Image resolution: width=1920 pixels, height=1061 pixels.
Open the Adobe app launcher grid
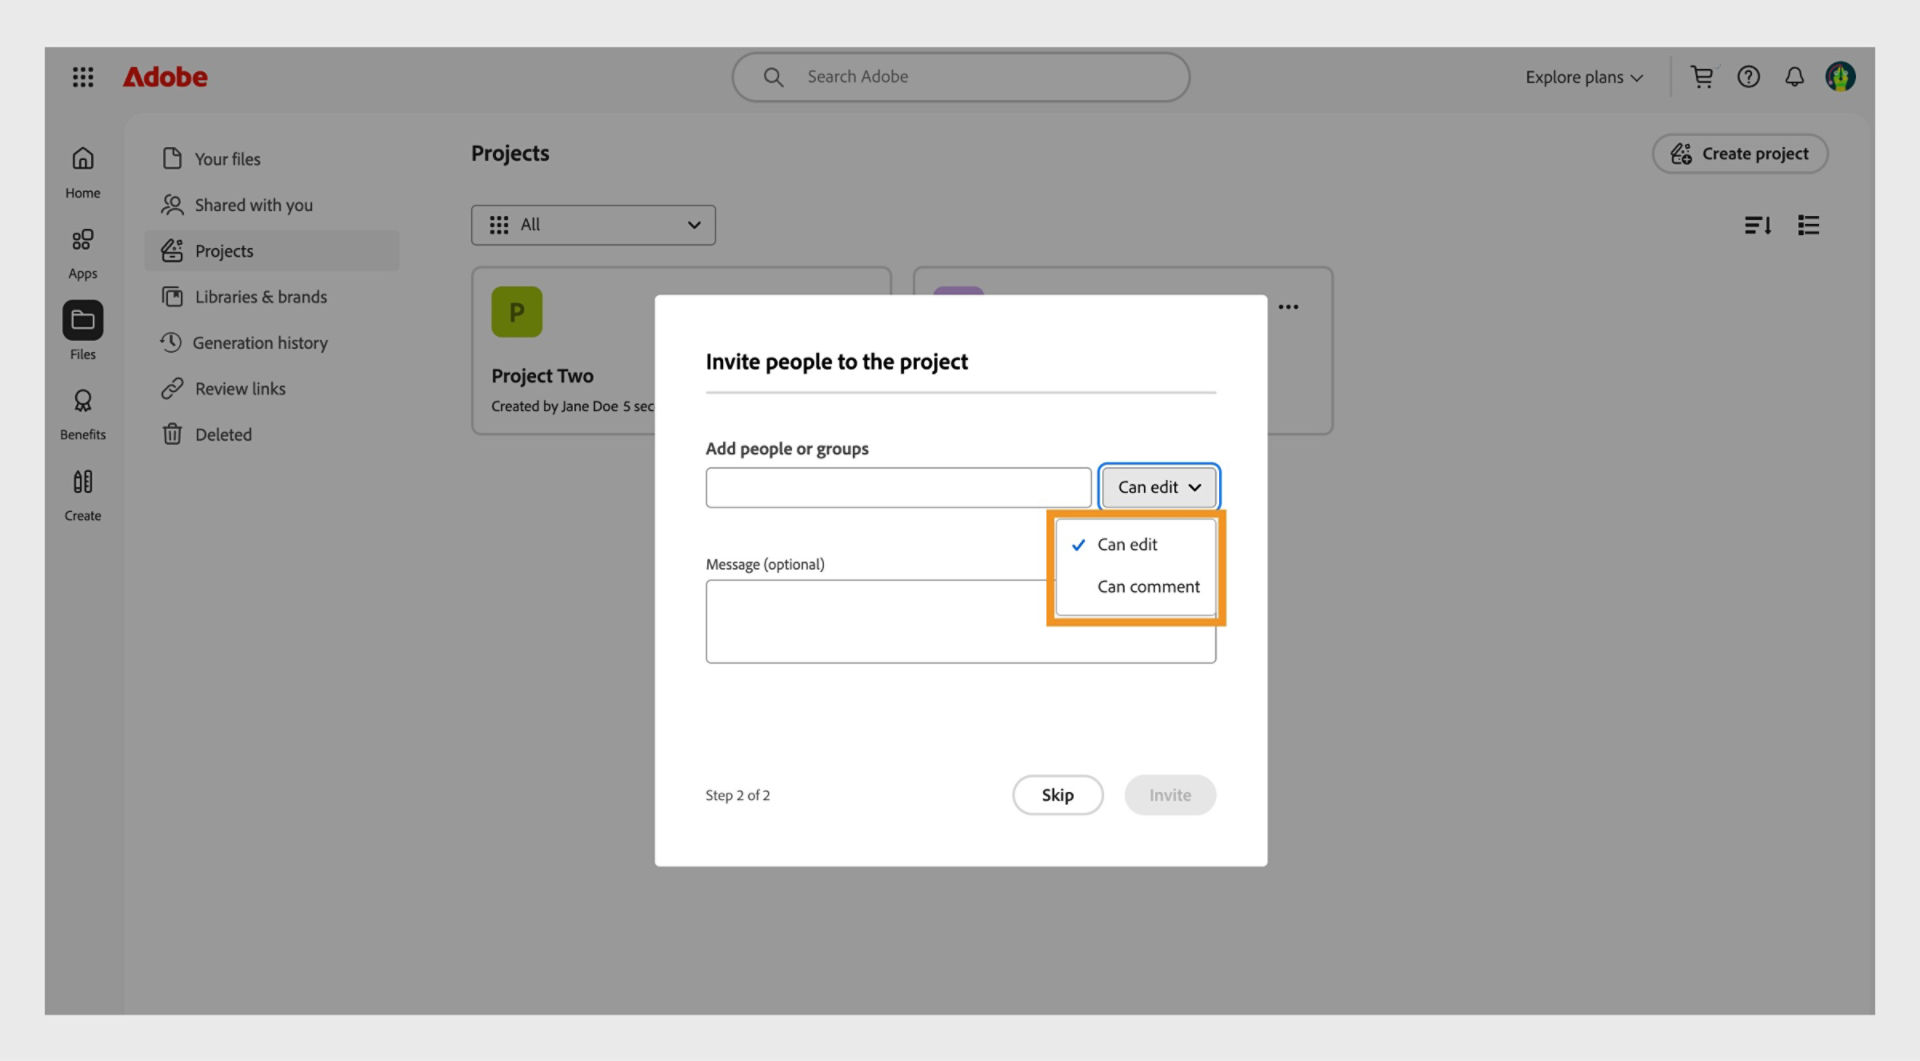coord(83,77)
